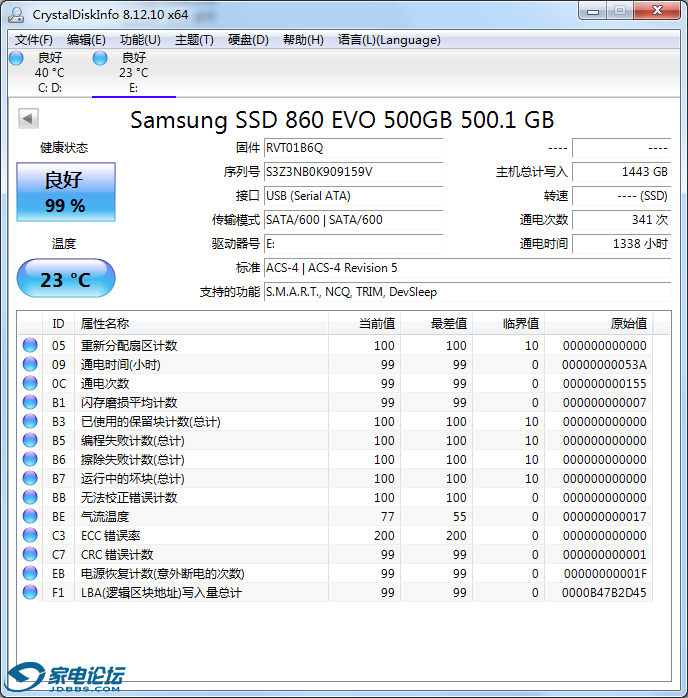Select the 擦除失败计数(总计) row
The width and height of the screenshot is (688, 698).
tap(336, 459)
